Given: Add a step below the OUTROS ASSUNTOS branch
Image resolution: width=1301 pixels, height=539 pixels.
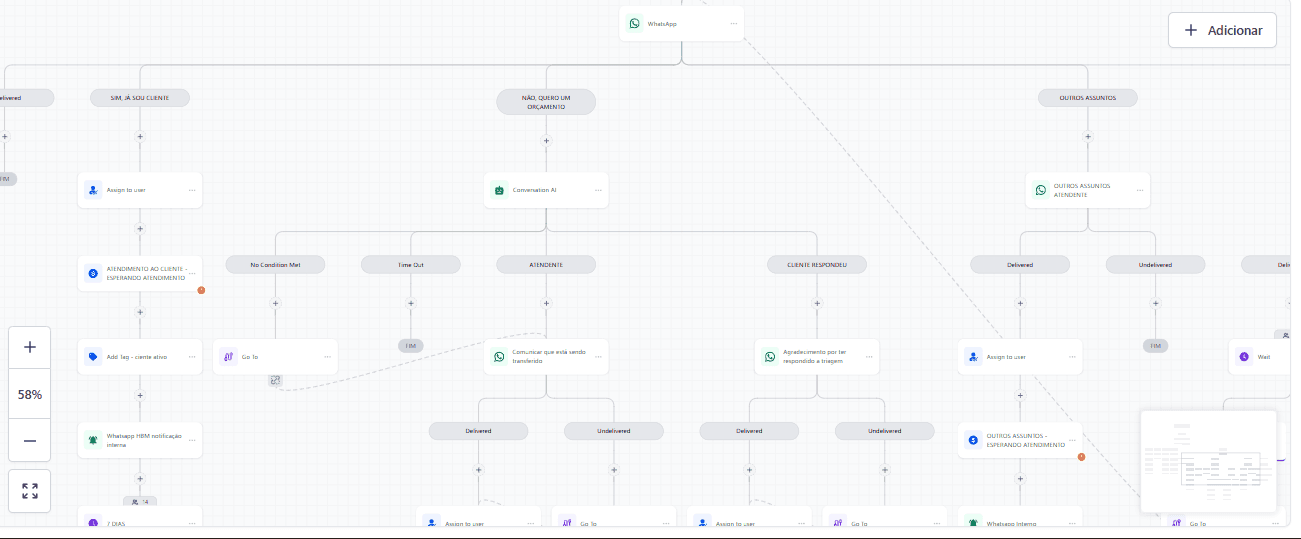Looking at the screenshot, I should pyautogui.click(x=1088, y=137).
